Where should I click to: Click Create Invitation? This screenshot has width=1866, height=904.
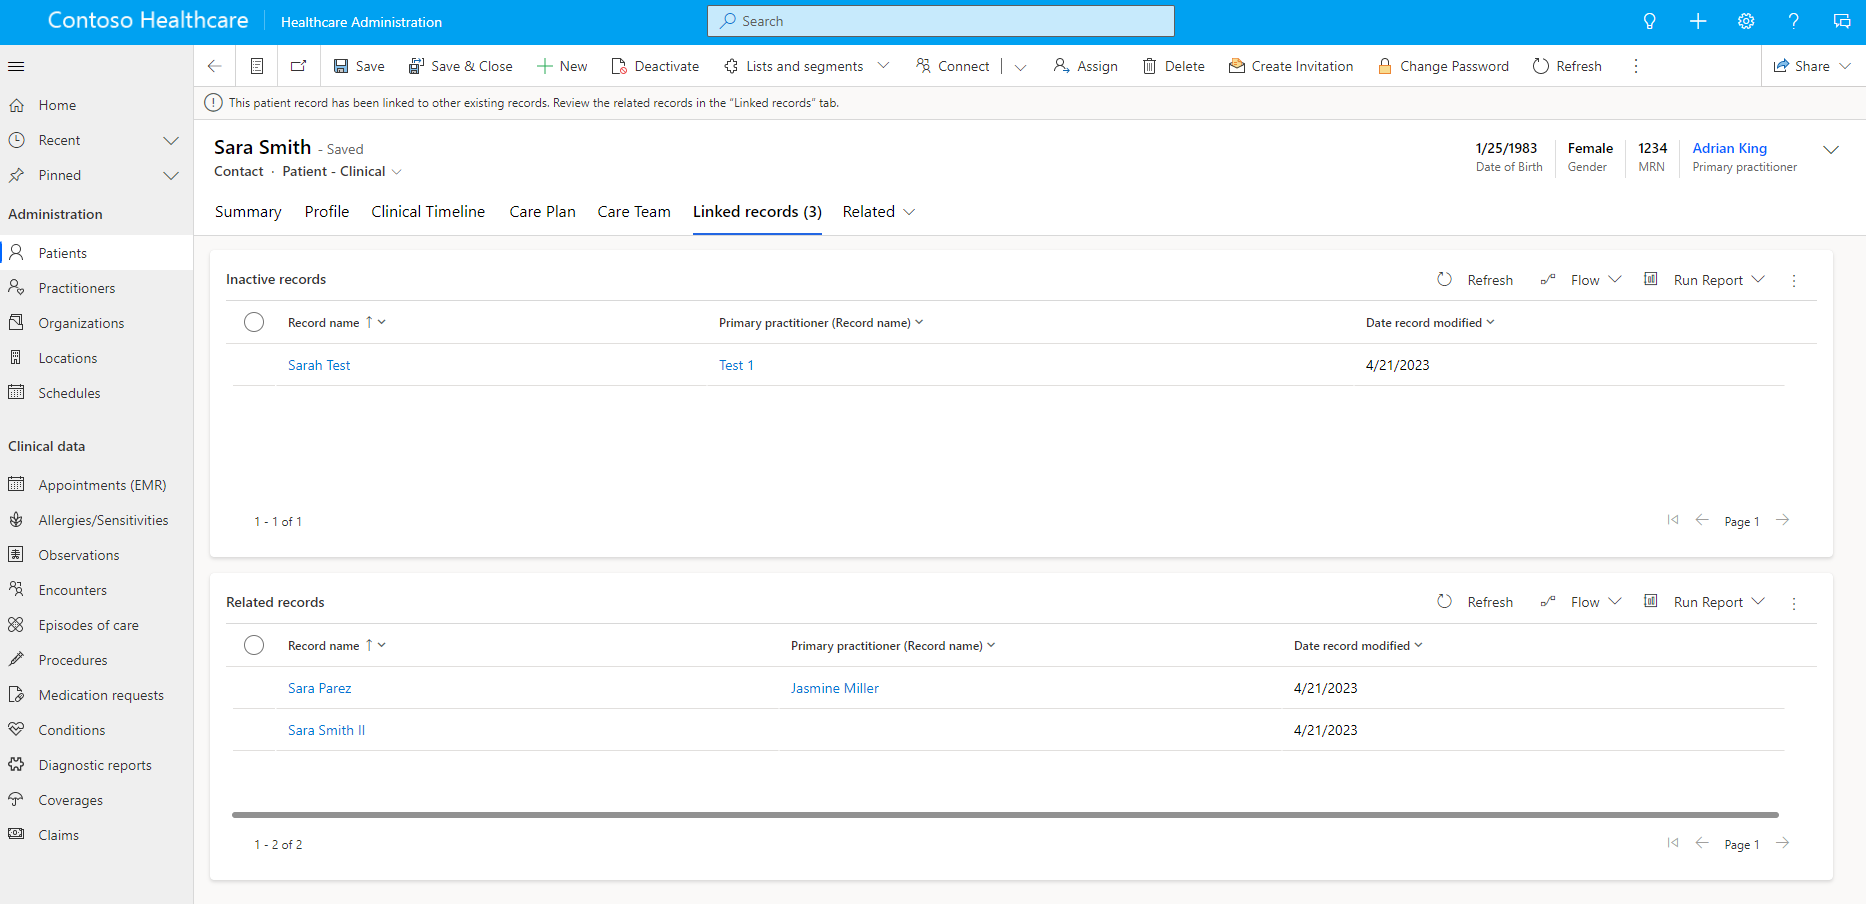tap(1291, 66)
